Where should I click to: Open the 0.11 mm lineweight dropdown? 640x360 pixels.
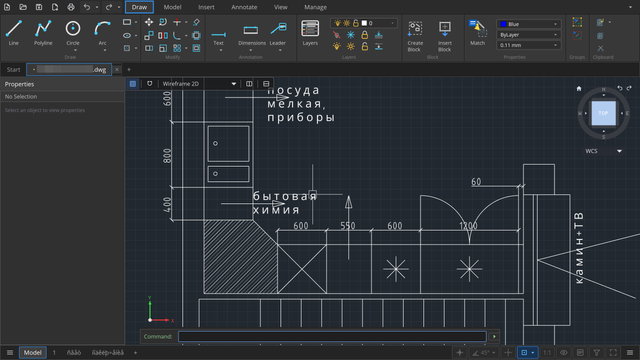tap(529, 45)
